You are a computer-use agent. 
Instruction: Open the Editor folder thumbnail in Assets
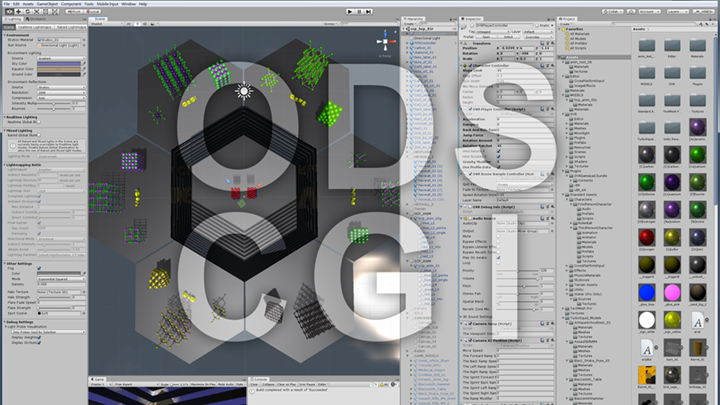pos(672,45)
